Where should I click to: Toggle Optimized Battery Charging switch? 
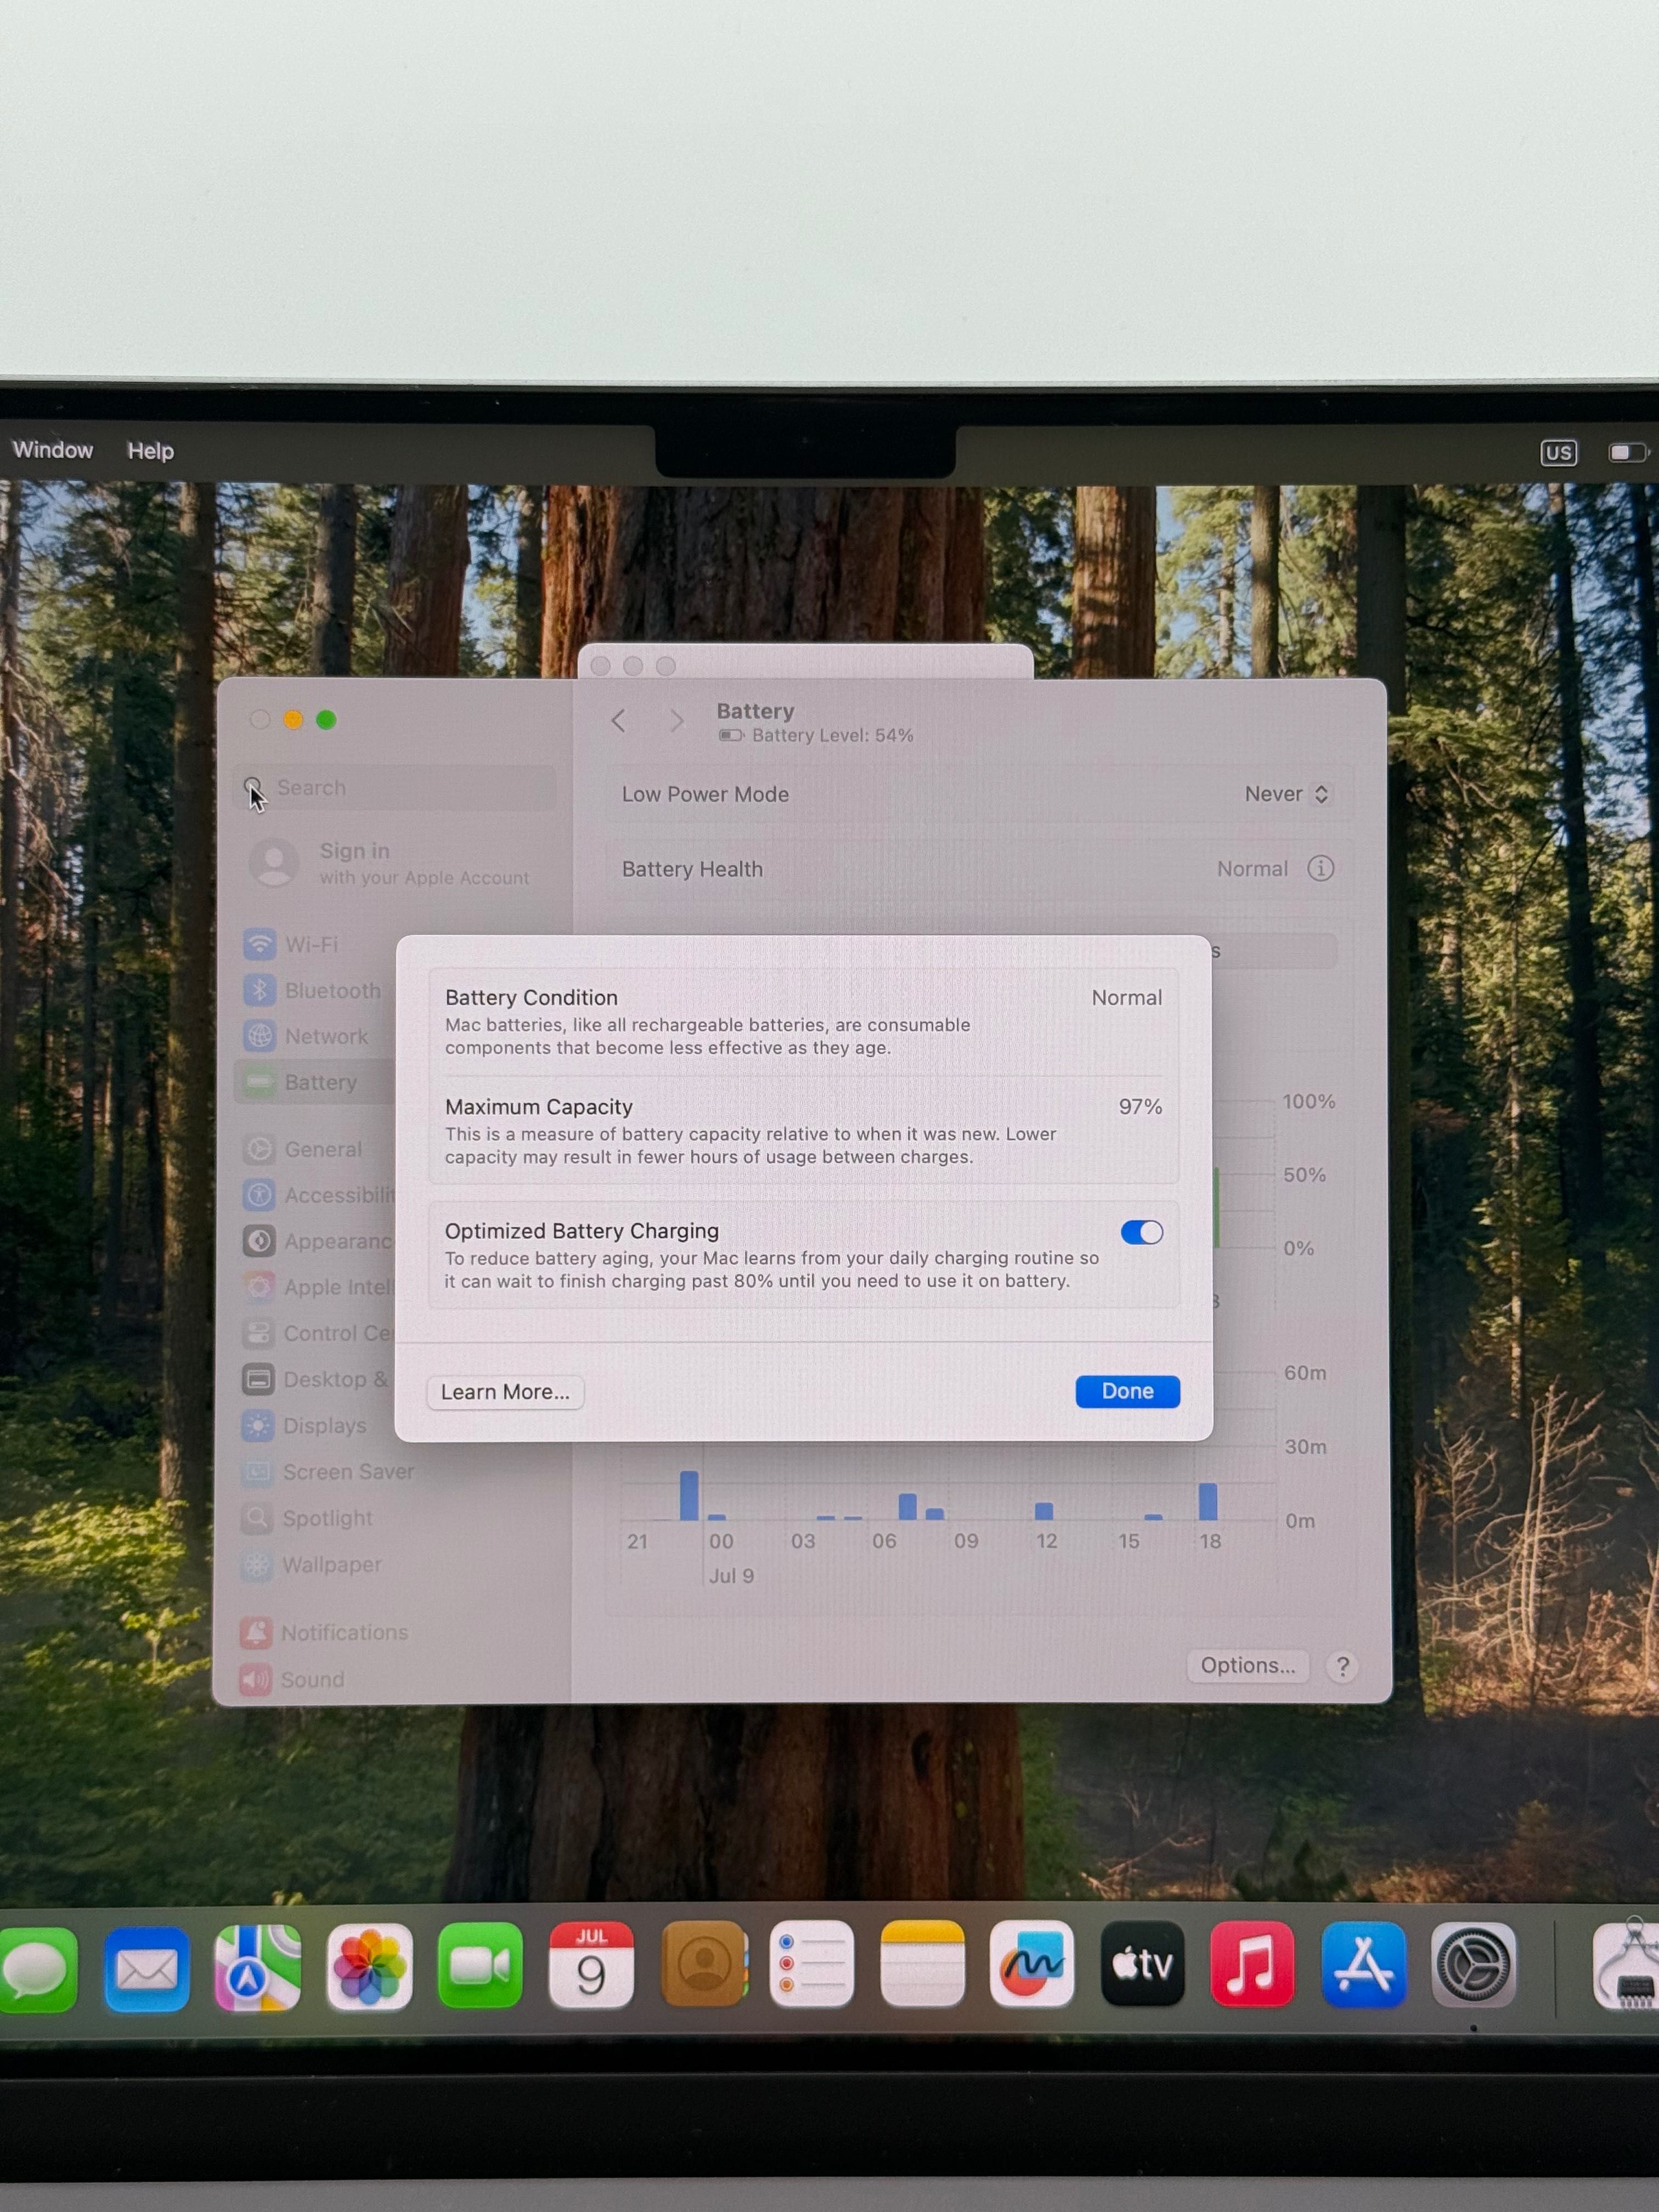[x=1141, y=1232]
